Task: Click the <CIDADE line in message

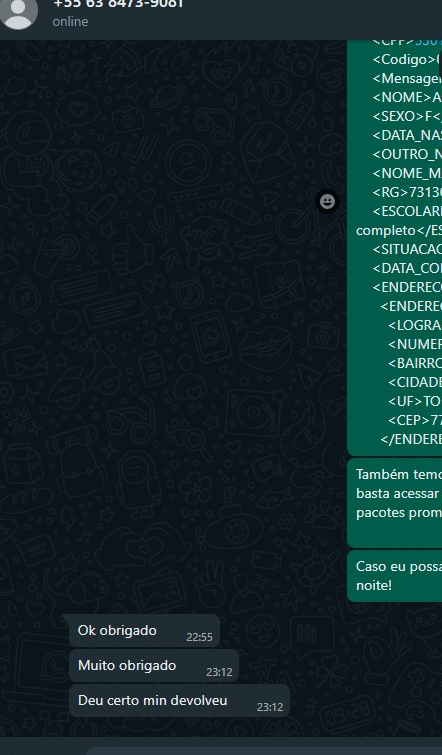Action: coord(415,382)
